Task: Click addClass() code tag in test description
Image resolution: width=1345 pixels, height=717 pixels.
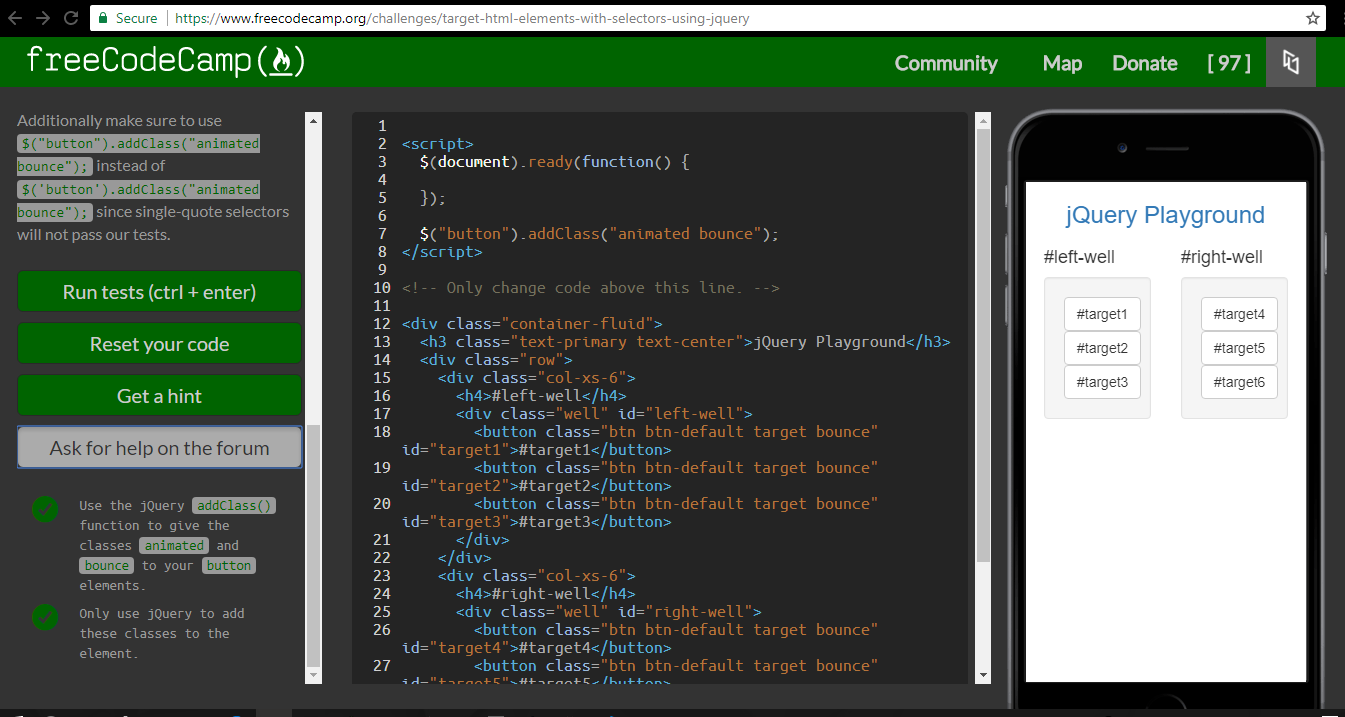Action: pyautogui.click(x=234, y=506)
